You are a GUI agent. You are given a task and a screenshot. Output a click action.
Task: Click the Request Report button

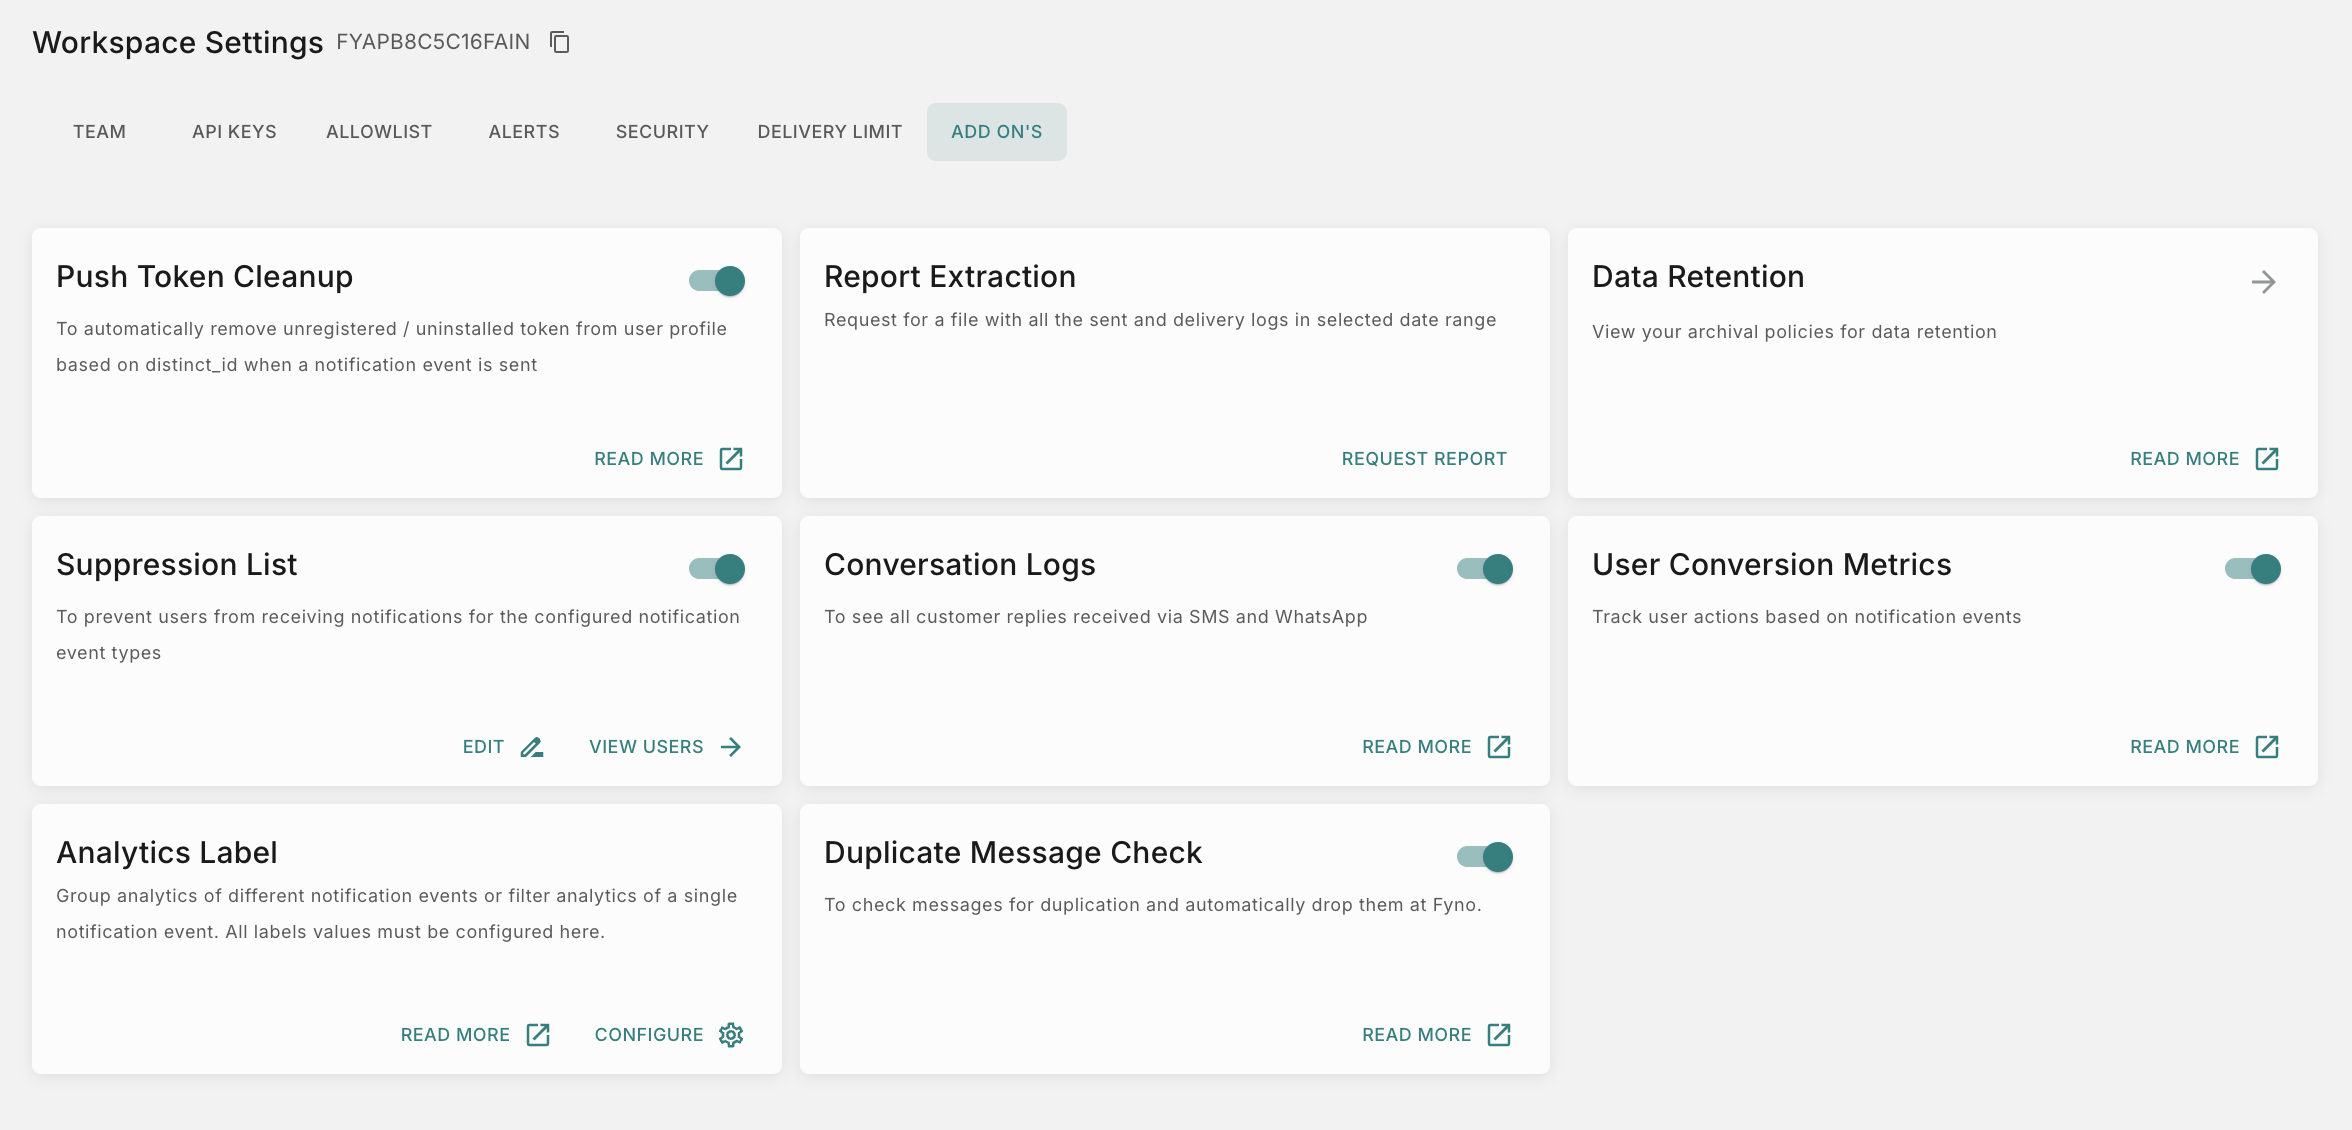point(1423,459)
